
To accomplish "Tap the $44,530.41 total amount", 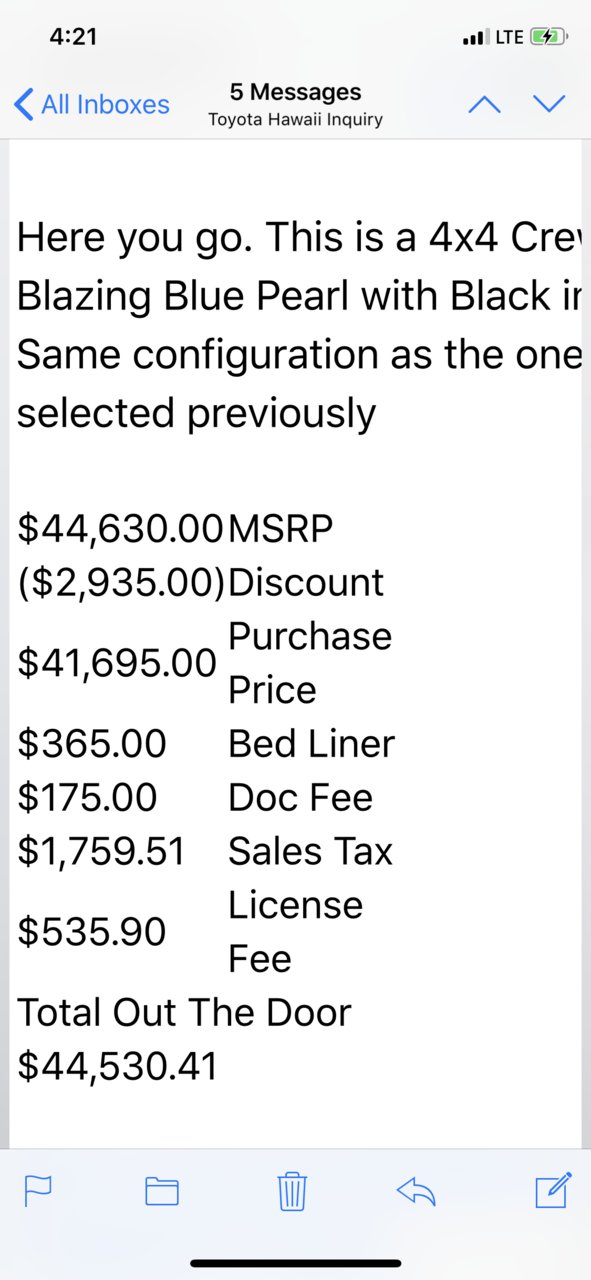I will 118,1066.
